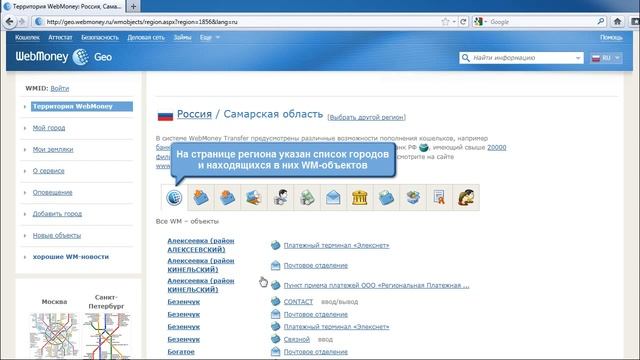Open the Связной object link
640x360 pixels.
coord(297,339)
